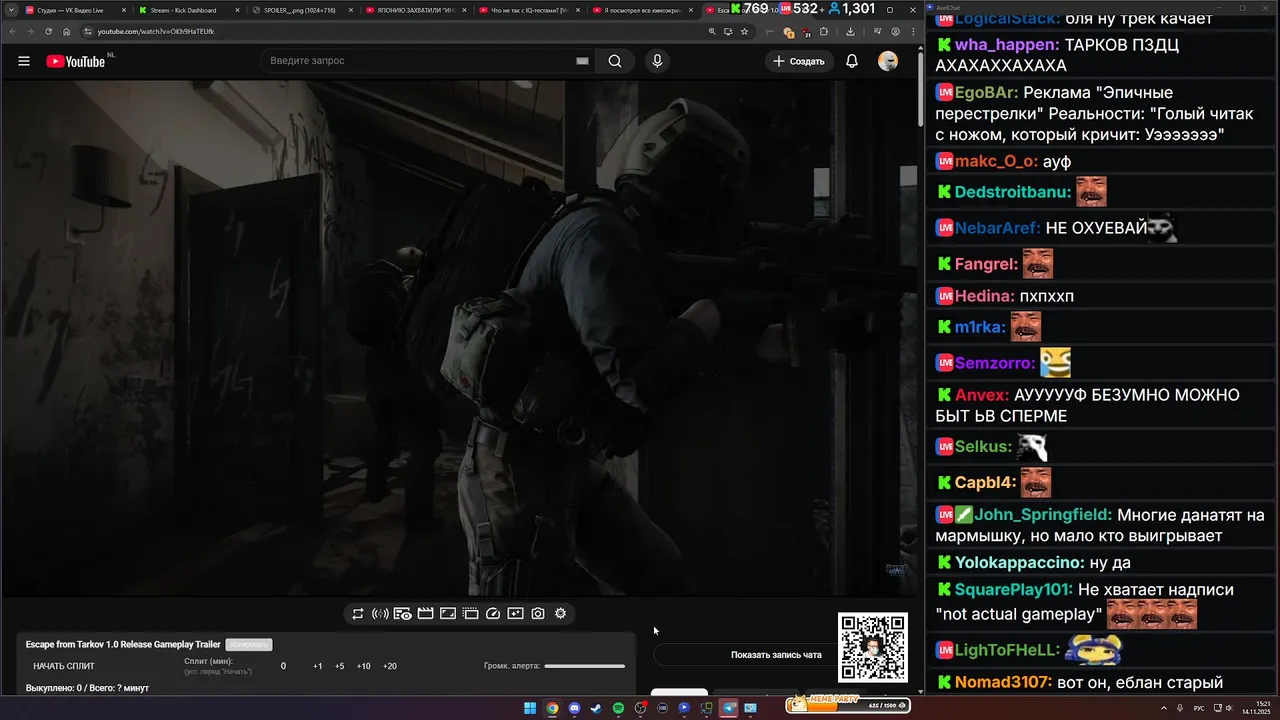Click the QR code image
The height and width of the screenshot is (720, 1280).
tap(873, 648)
